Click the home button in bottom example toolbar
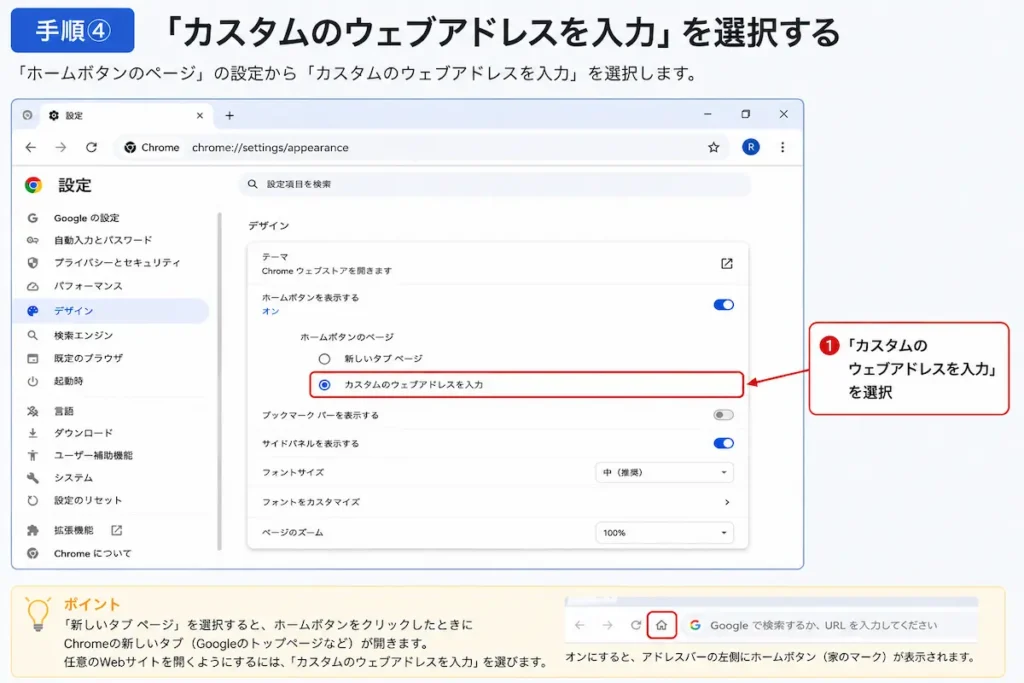Screen dimensions: 1024x683 pos(661,626)
